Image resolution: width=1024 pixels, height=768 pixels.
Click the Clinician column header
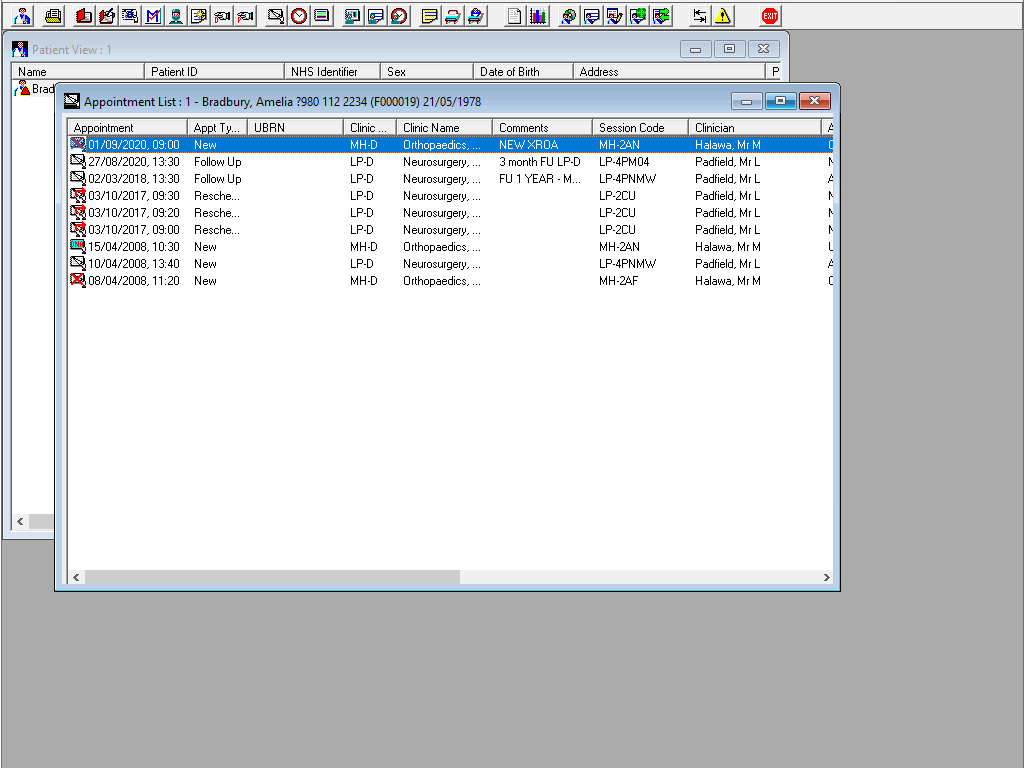(x=754, y=127)
